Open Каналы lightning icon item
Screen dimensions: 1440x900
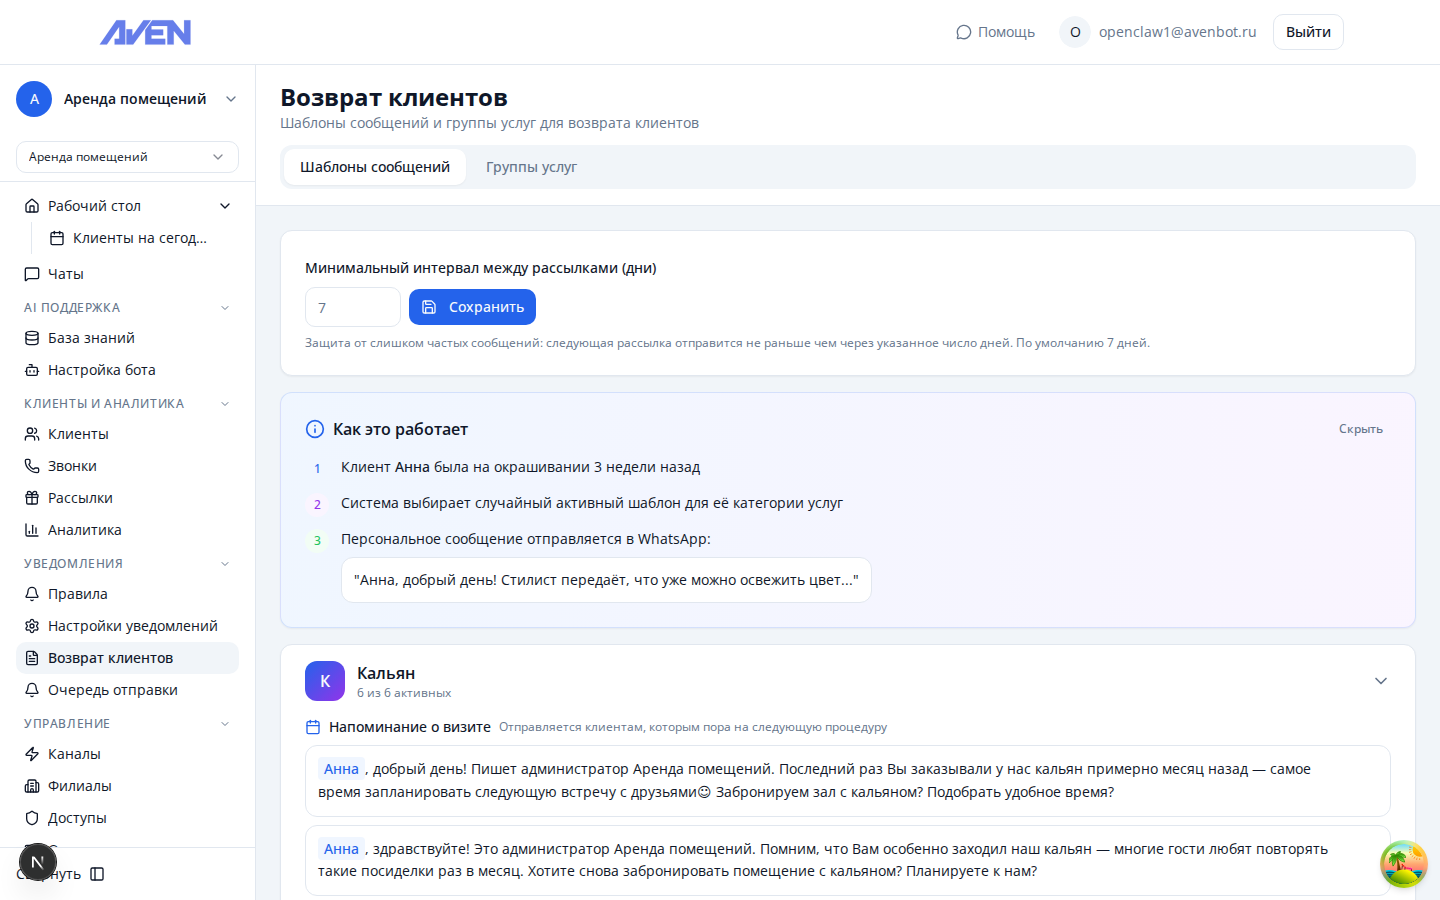tap(32, 754)
